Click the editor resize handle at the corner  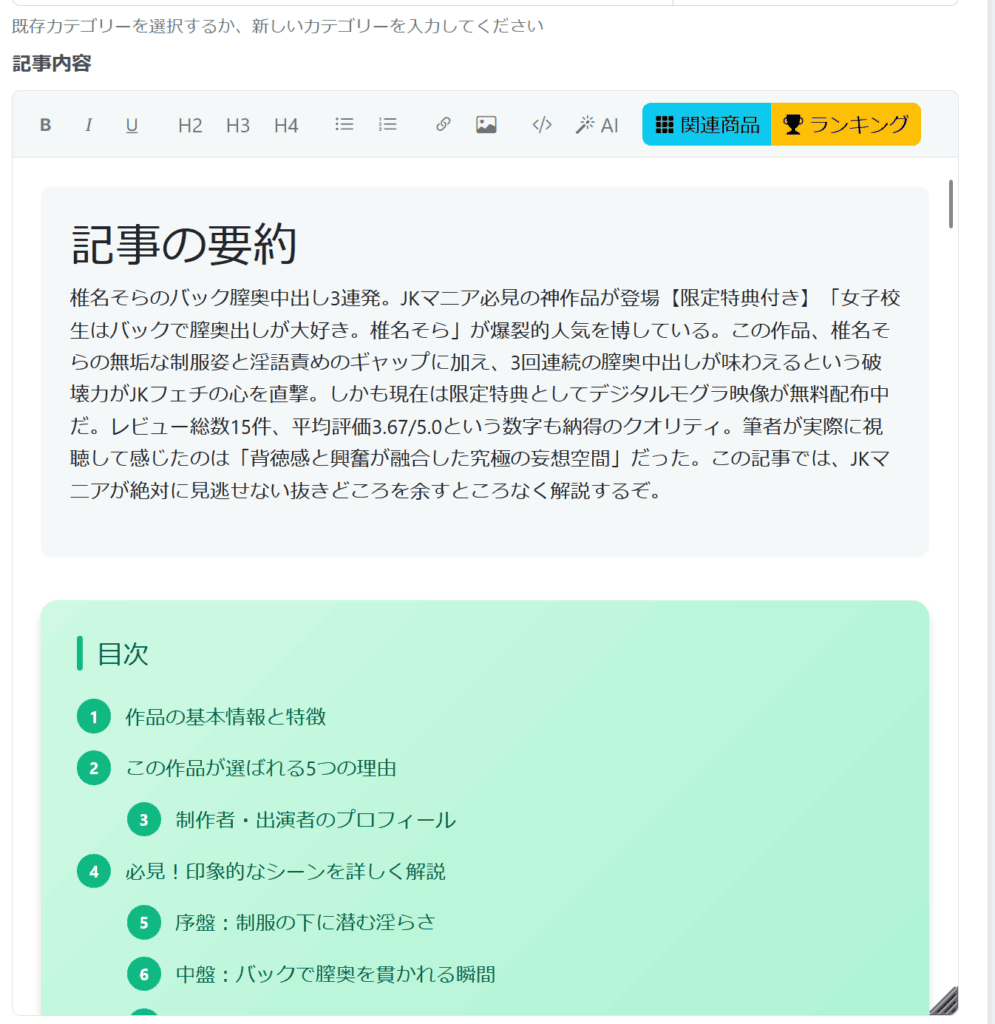point(944,1002)
